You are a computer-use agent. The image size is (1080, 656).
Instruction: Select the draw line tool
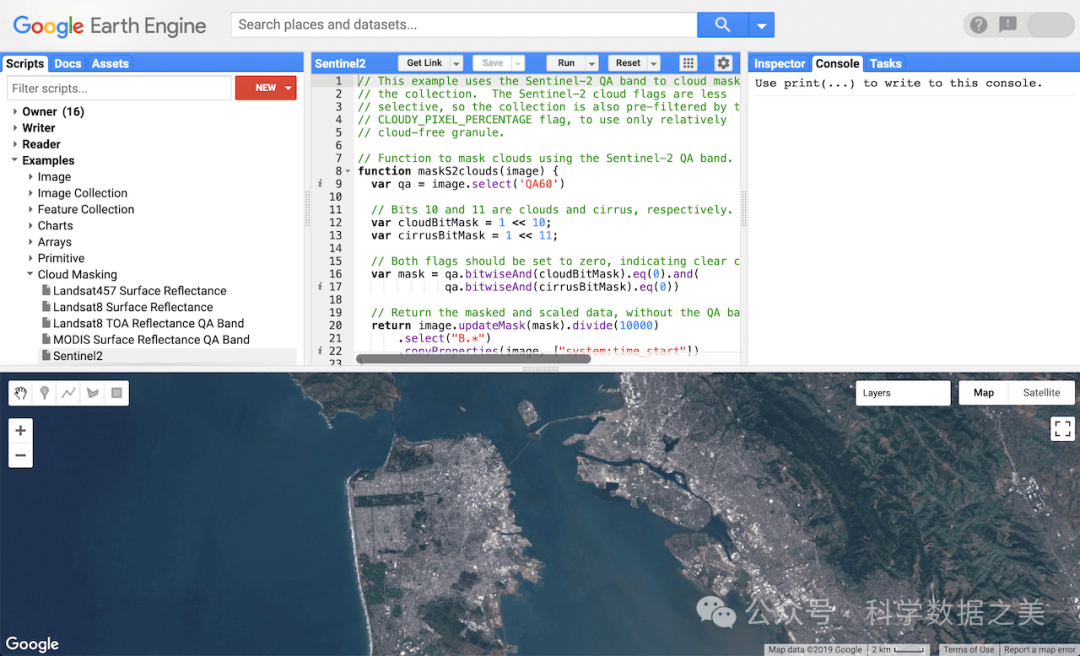[x=69, y=393]
